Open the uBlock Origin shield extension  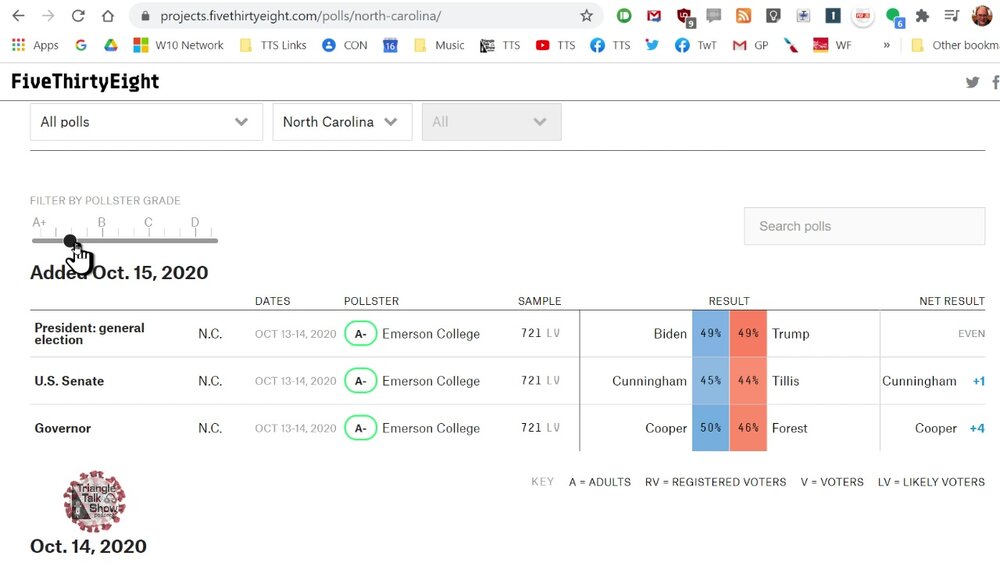click(685, 17)
